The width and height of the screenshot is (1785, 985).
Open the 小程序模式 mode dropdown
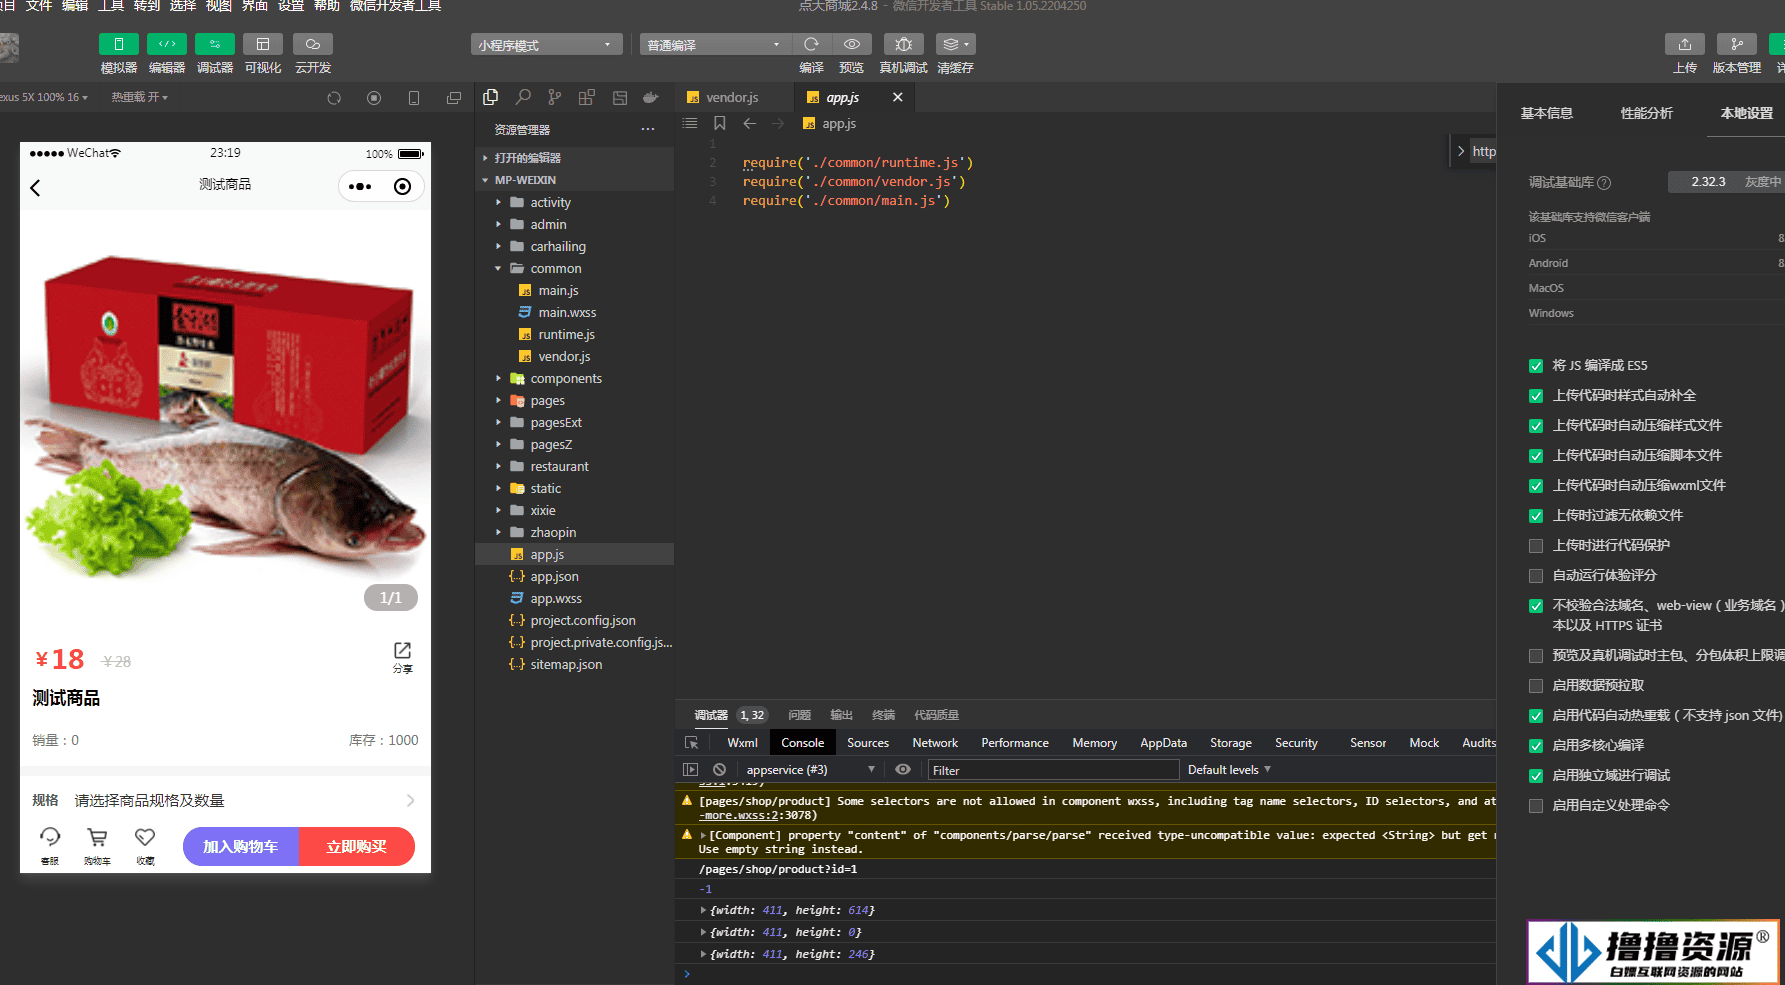(546, 45)
